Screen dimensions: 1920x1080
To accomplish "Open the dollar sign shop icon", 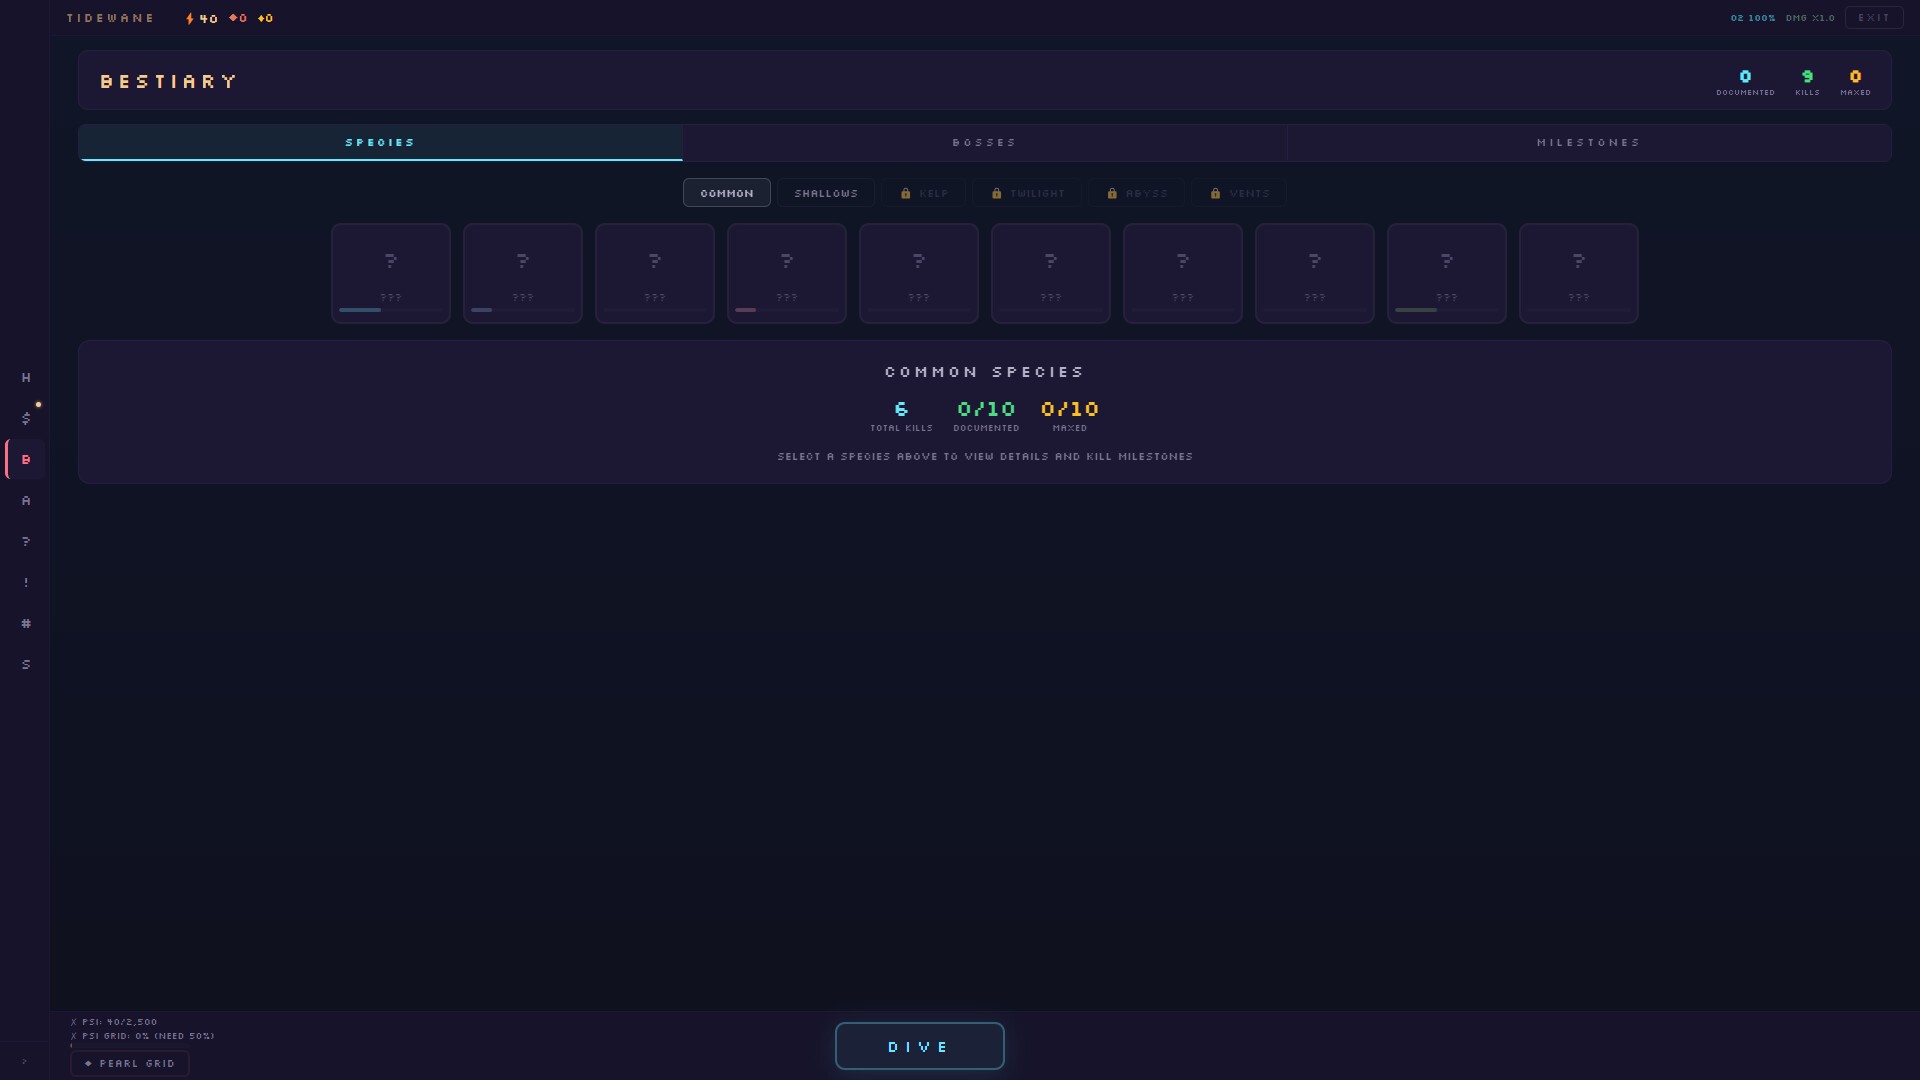I will tap(26, 419).
